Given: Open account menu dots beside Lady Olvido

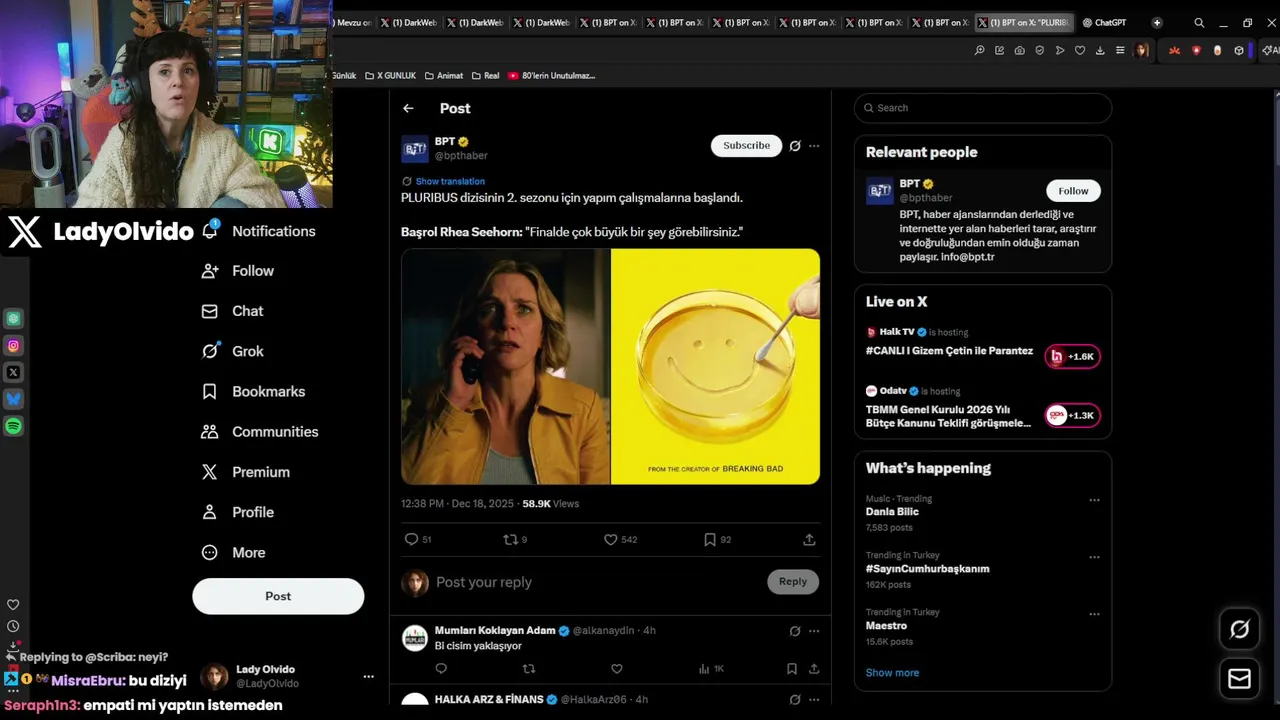Looking at the screenshot, I should [x=368, y=677].
